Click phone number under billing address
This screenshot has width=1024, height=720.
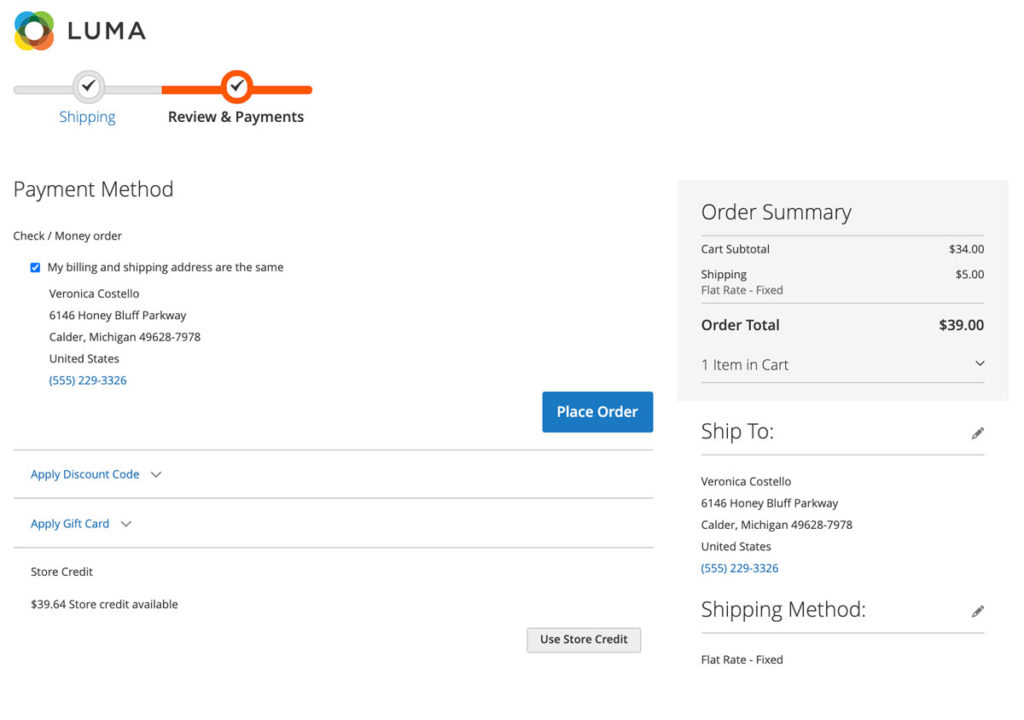click(88, 381)
